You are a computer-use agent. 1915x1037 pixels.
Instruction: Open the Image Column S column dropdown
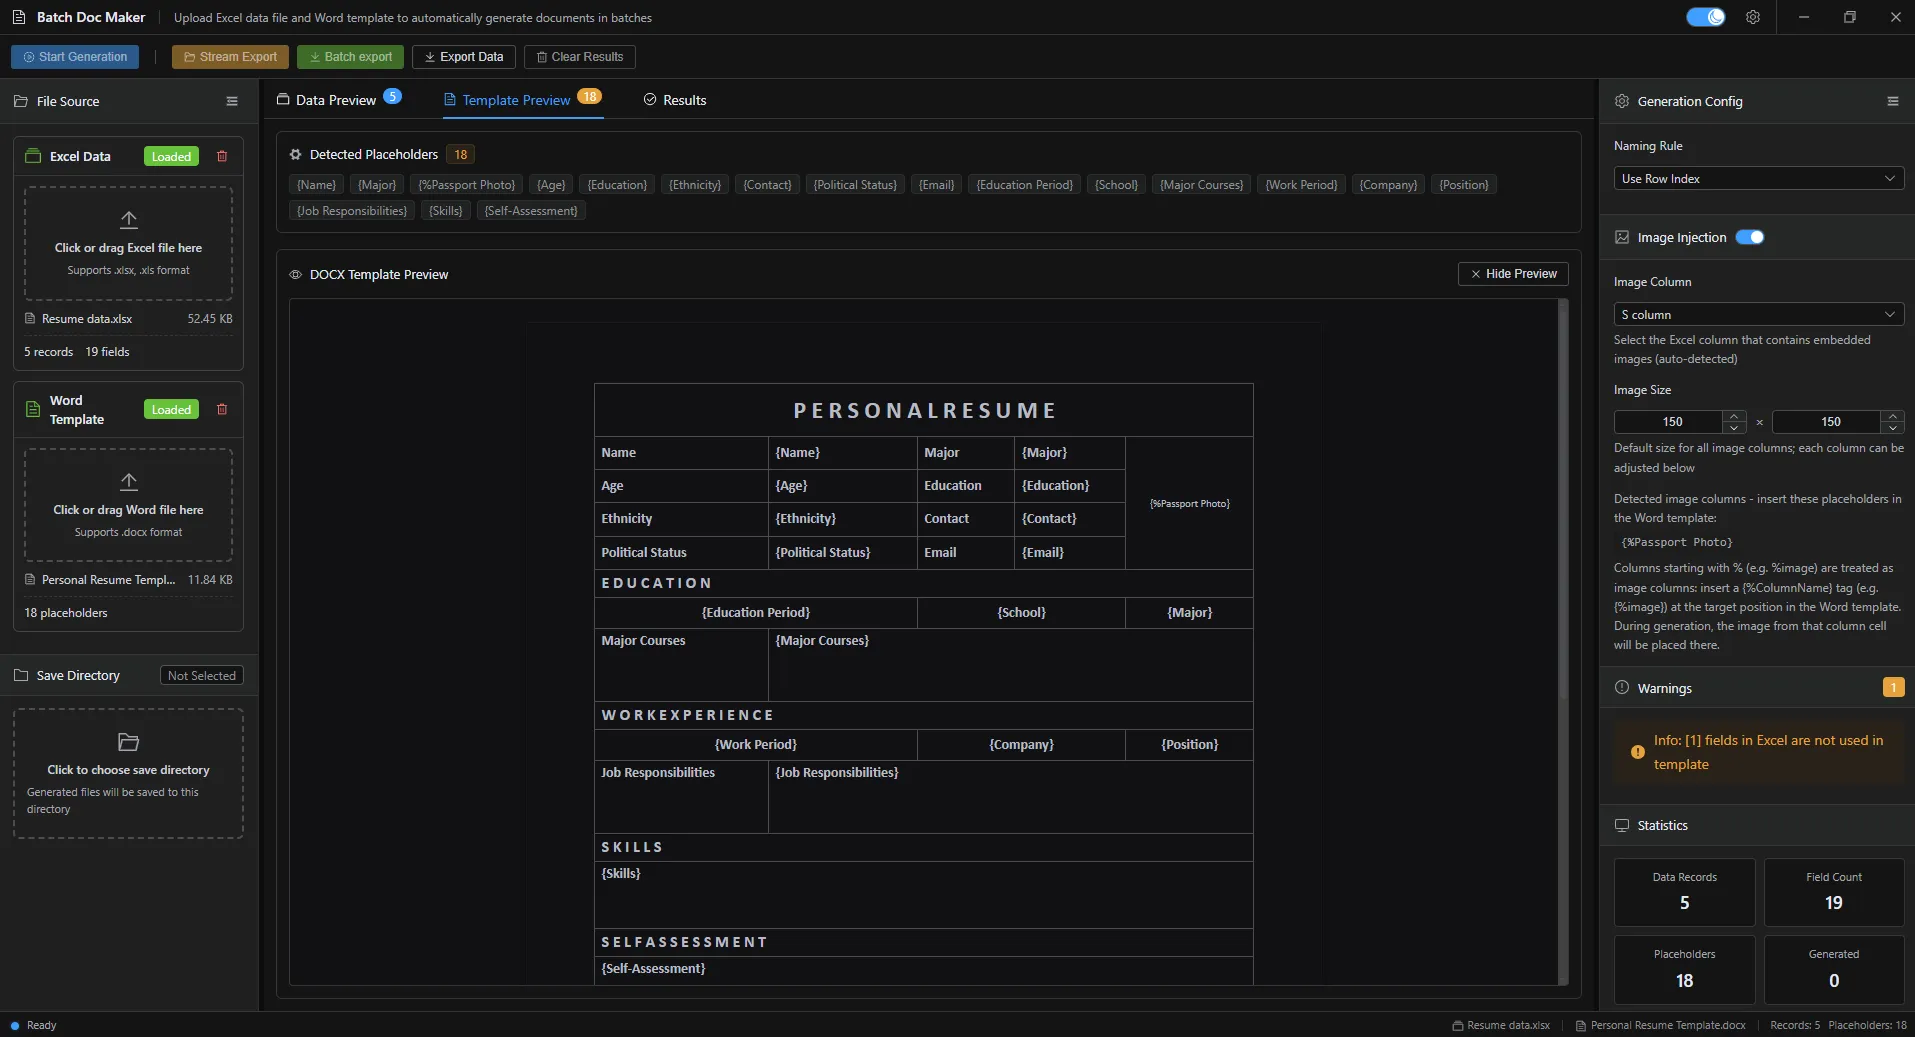pos(1758,314)
